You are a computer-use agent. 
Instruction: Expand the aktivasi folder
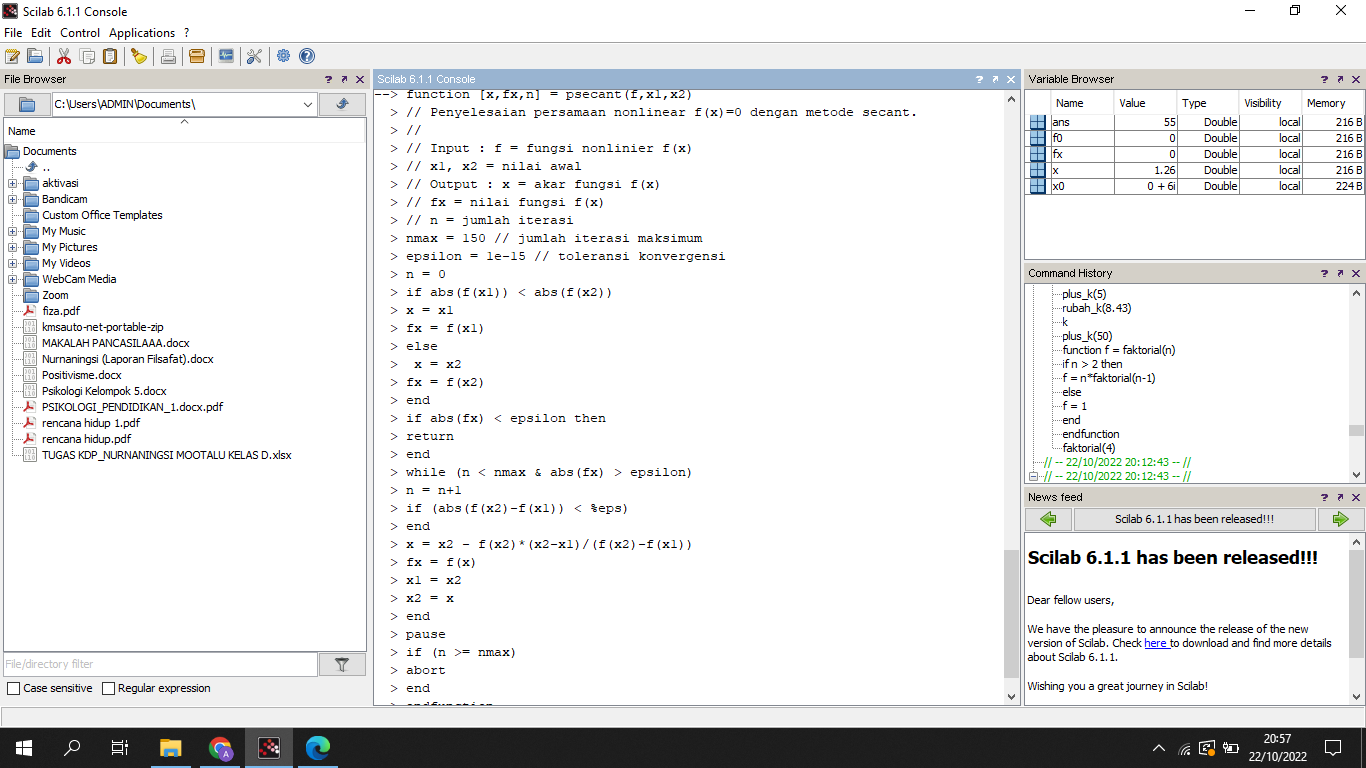(12, 183)
